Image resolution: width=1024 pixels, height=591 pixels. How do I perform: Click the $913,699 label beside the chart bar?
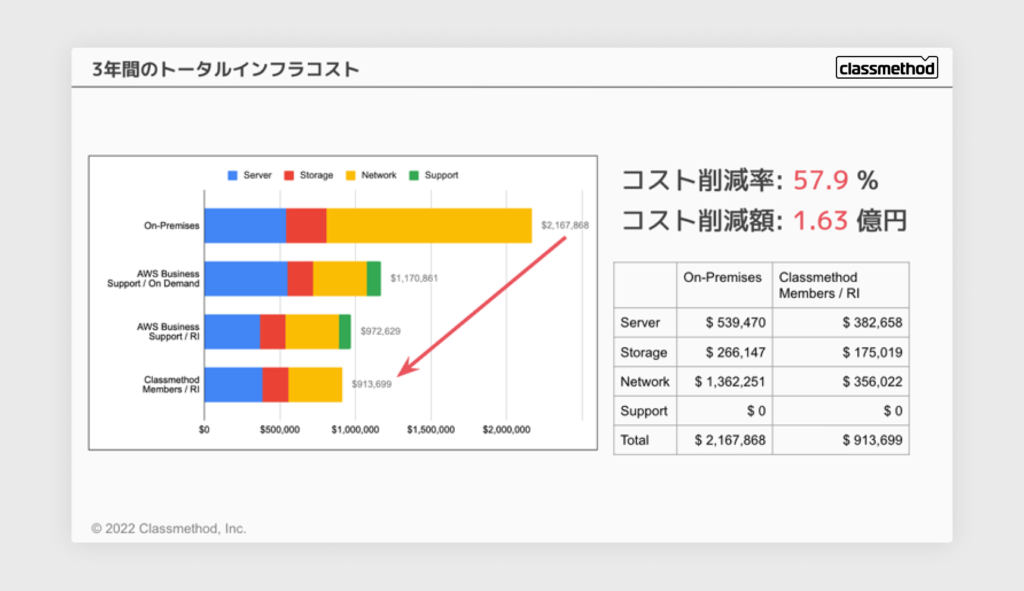tap(371, 383)
